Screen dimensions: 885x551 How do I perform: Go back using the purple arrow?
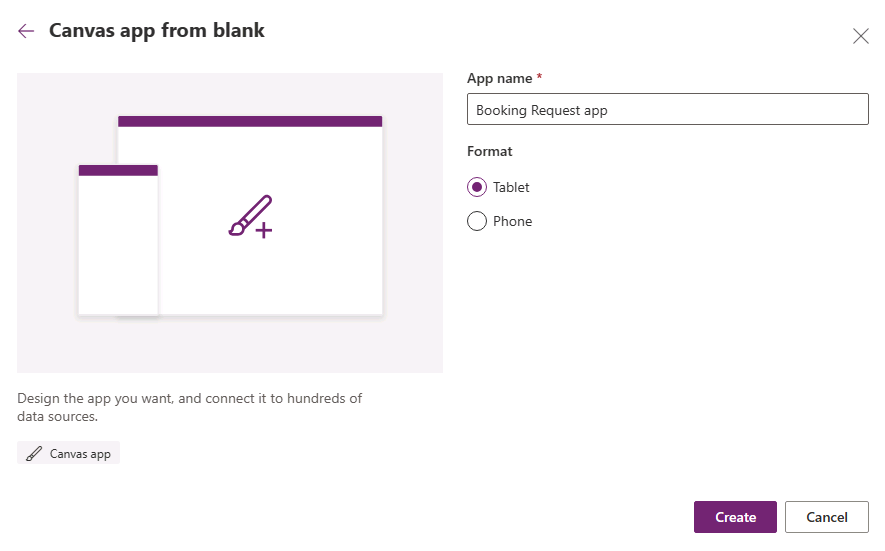[x=26, y=31]
